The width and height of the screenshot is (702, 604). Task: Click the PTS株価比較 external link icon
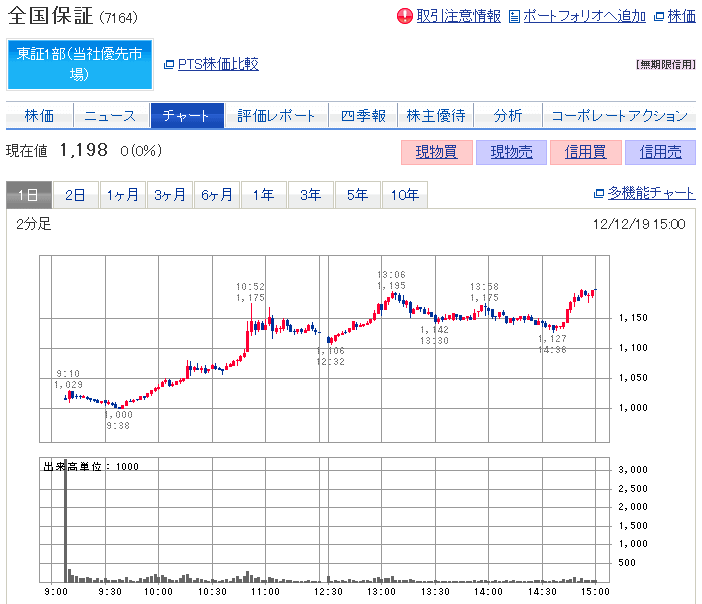[x=169, y=65]
